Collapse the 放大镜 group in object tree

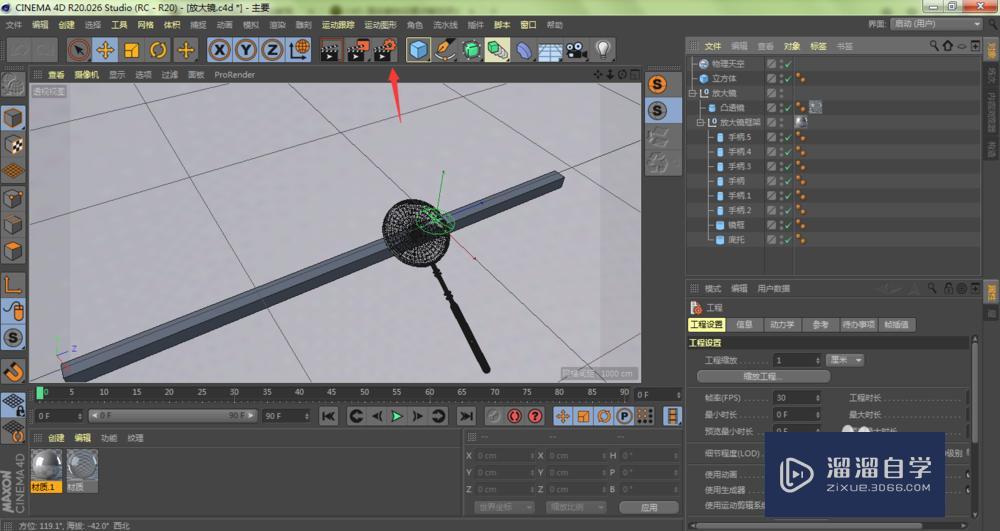tap(692, 93)
